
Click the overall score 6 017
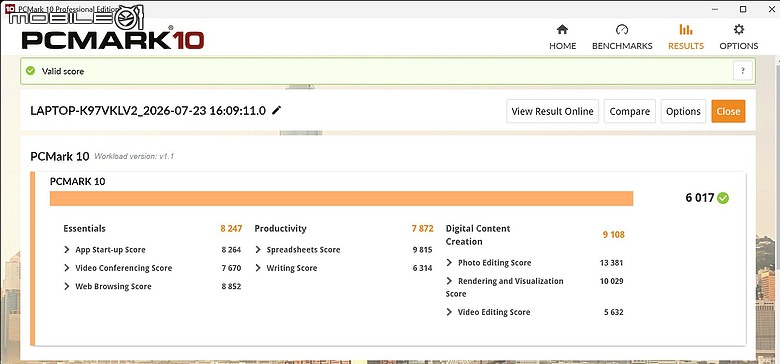pyautogui.click(x=699, y=198)
